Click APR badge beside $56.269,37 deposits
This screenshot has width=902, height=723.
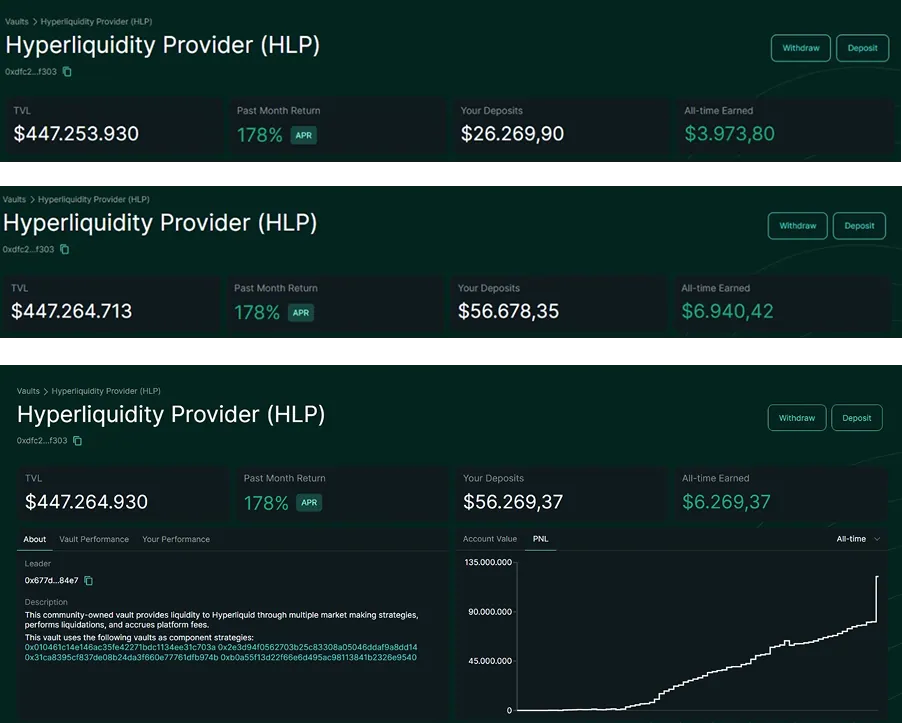click(x=309, y=503)
